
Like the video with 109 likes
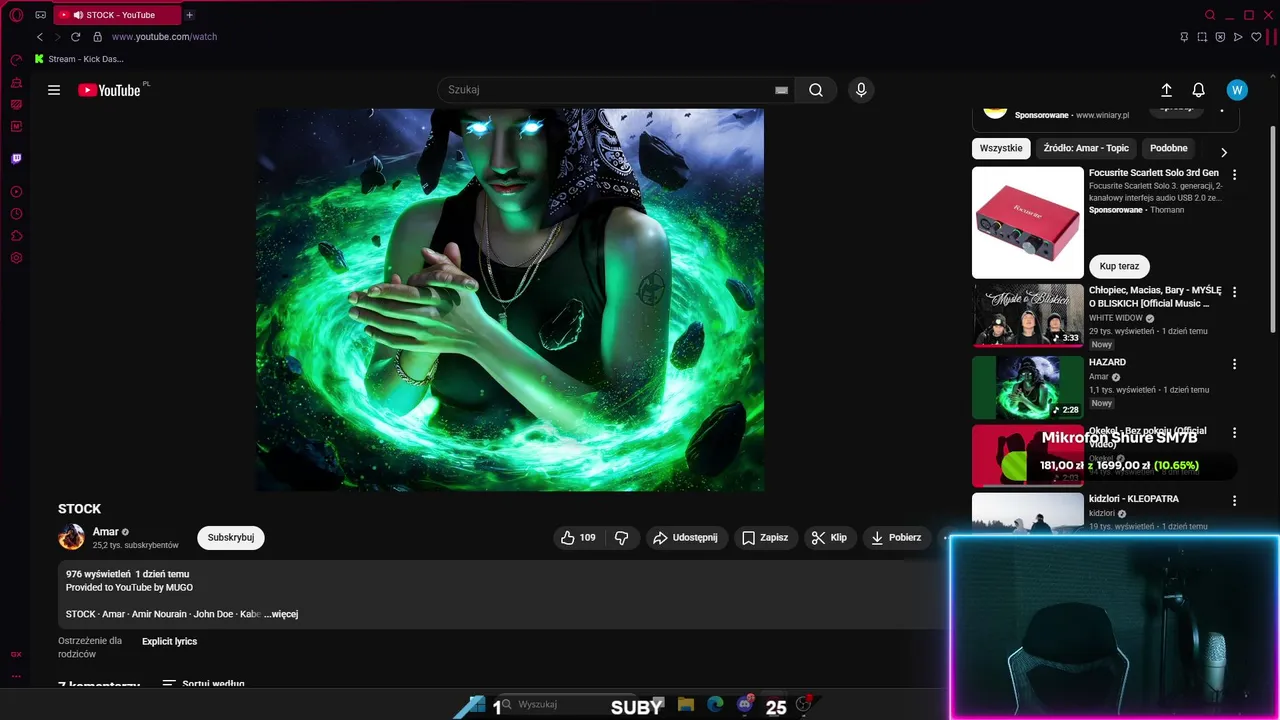coord(578,537)
